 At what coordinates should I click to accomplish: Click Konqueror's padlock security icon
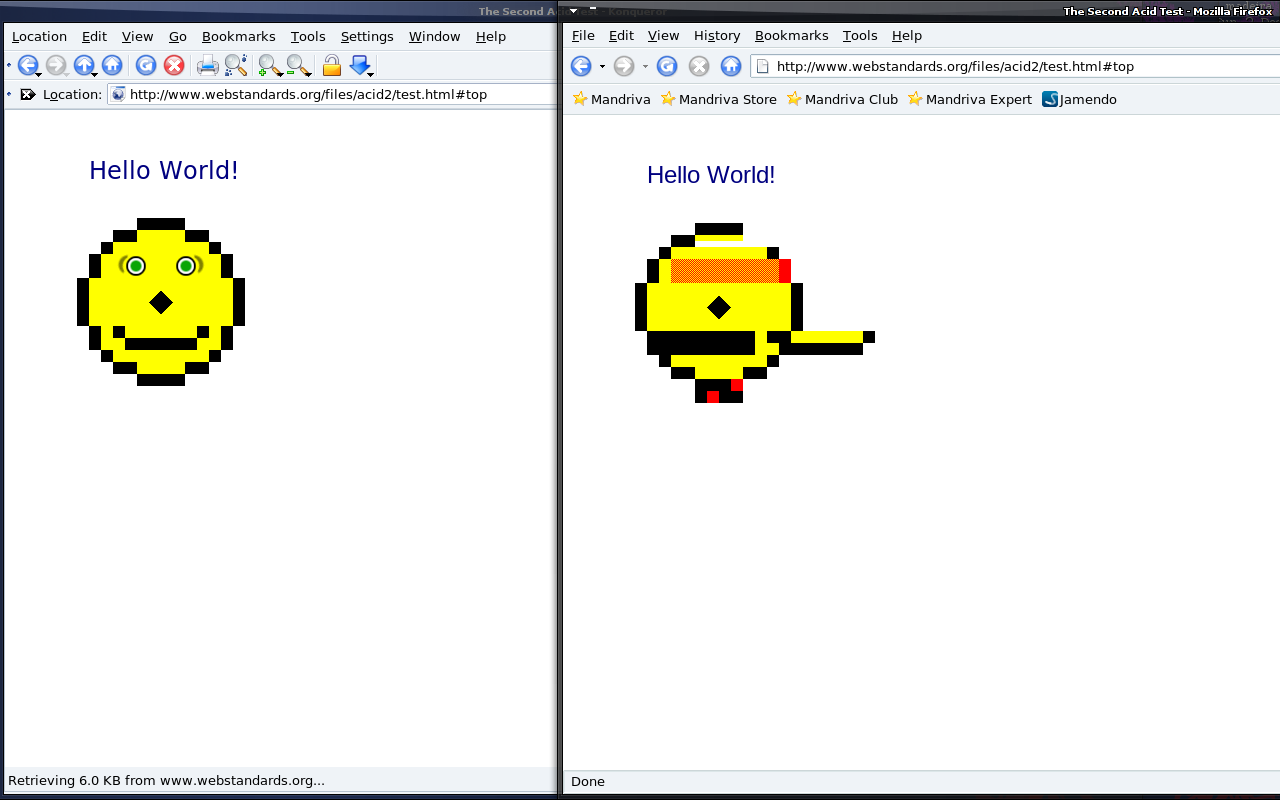coord(331,66)
